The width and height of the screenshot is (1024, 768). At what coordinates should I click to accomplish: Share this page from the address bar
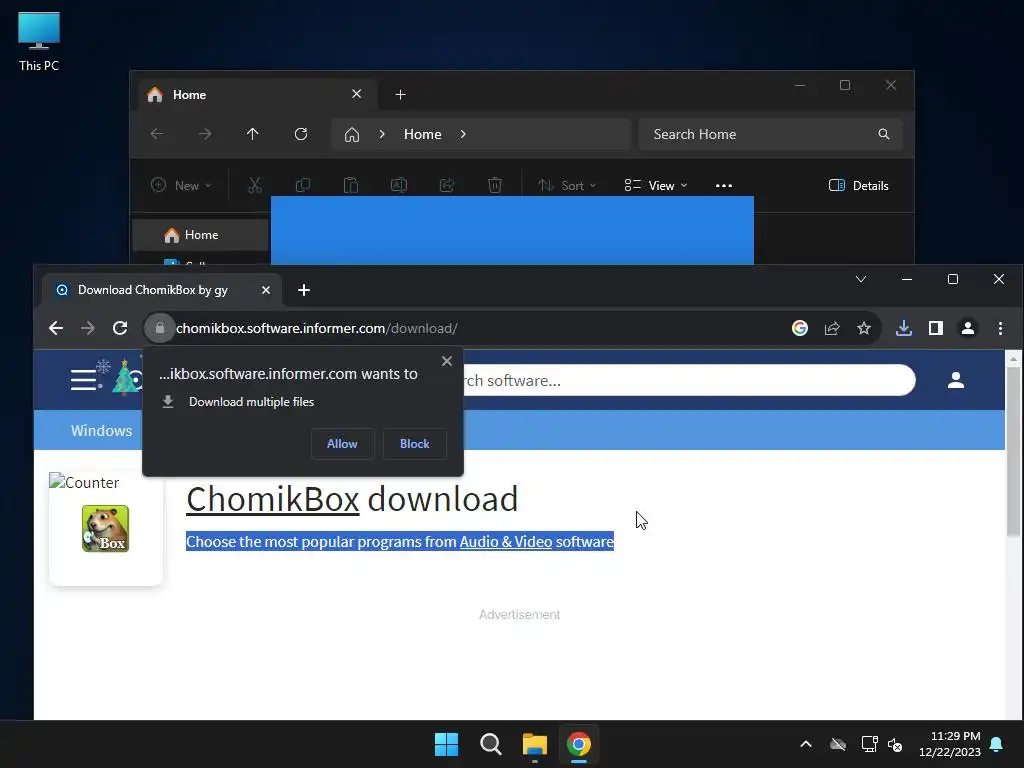pyautogui.click(x=832, y=328)
